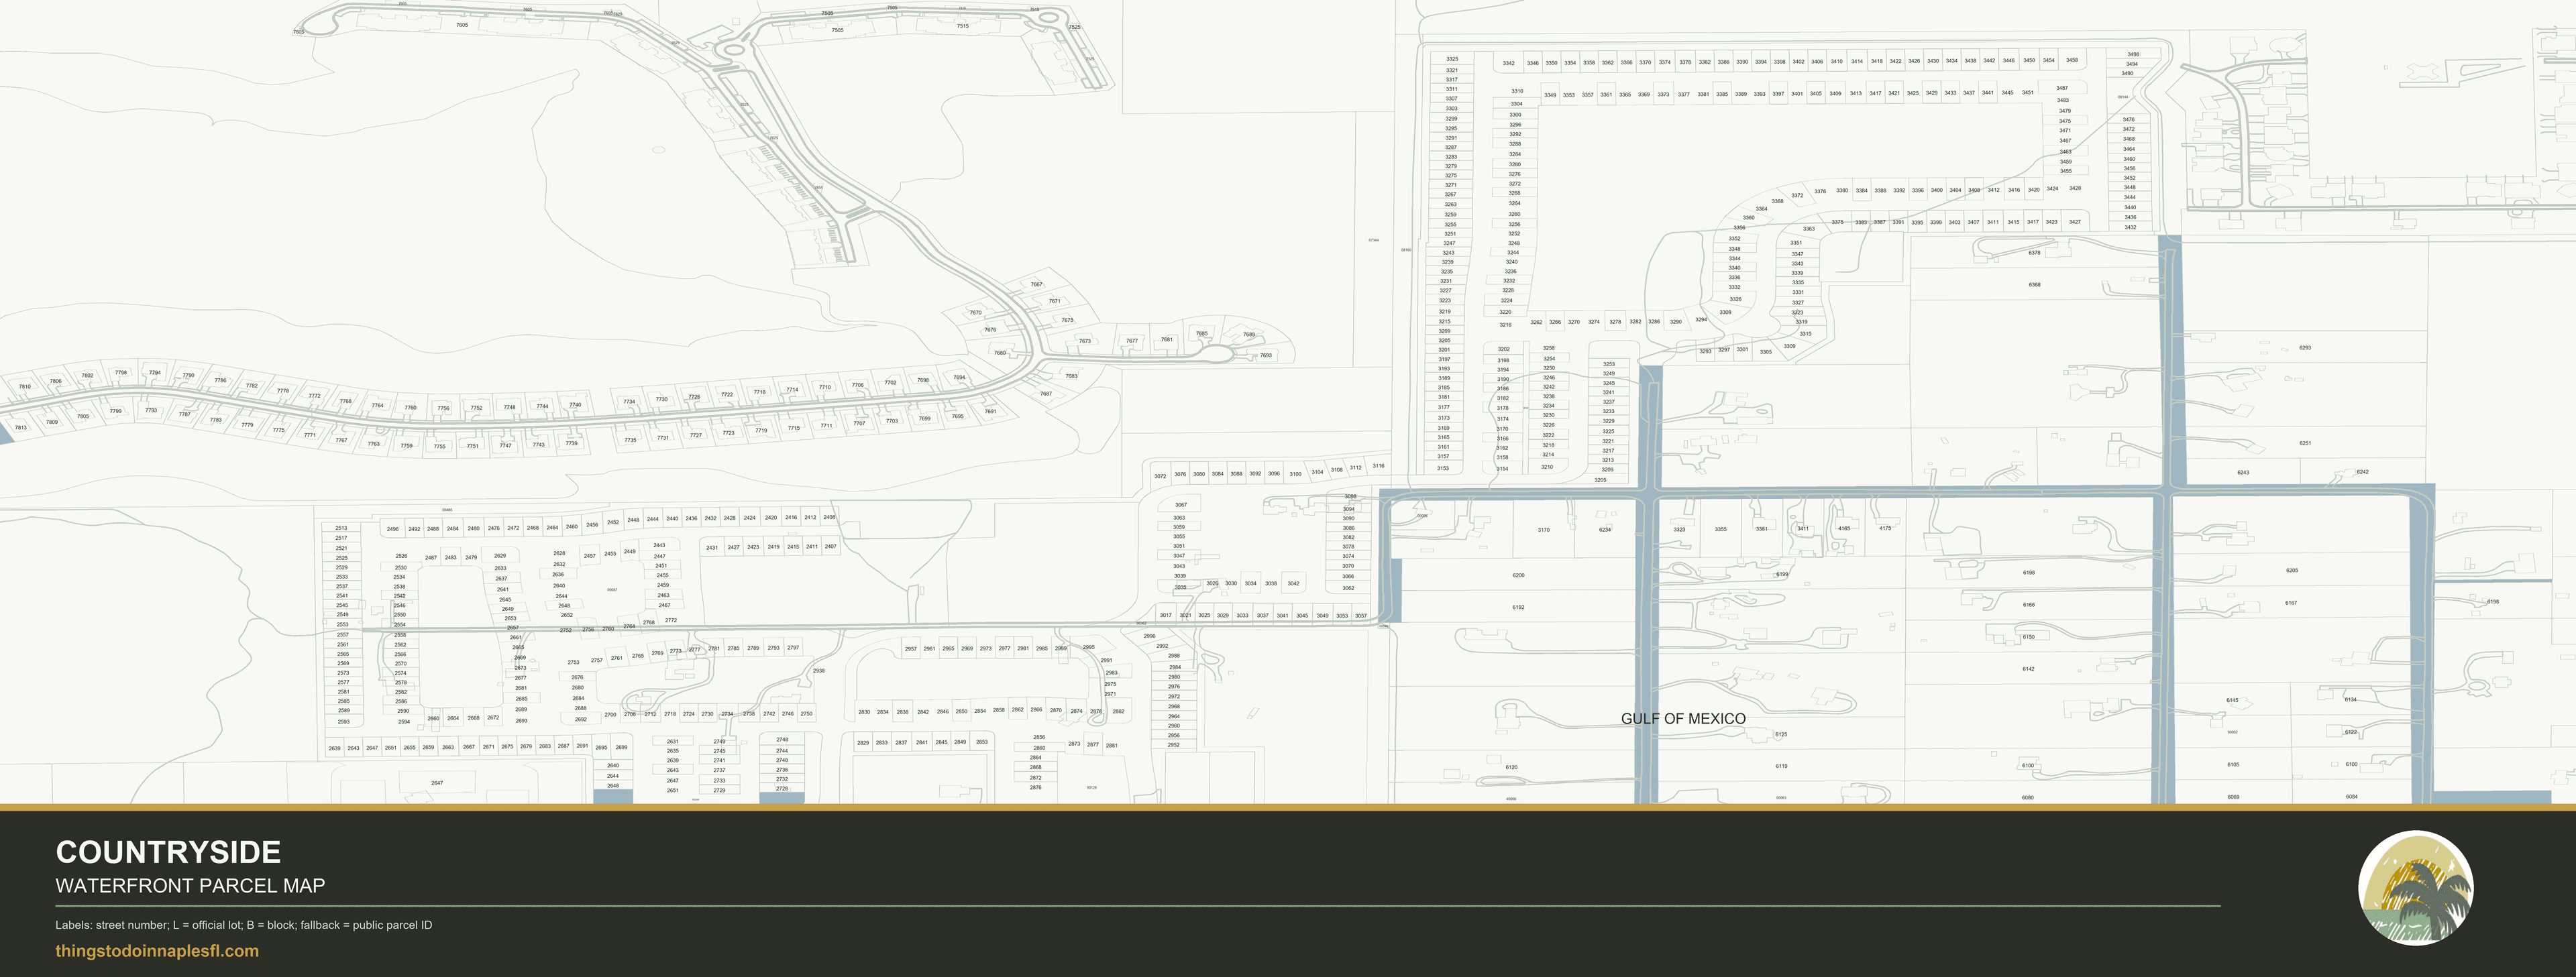Click the WATERFRONT PARCEL MAP subtitle
Screen dimensions: 2576x977
[x=190, y=886]
